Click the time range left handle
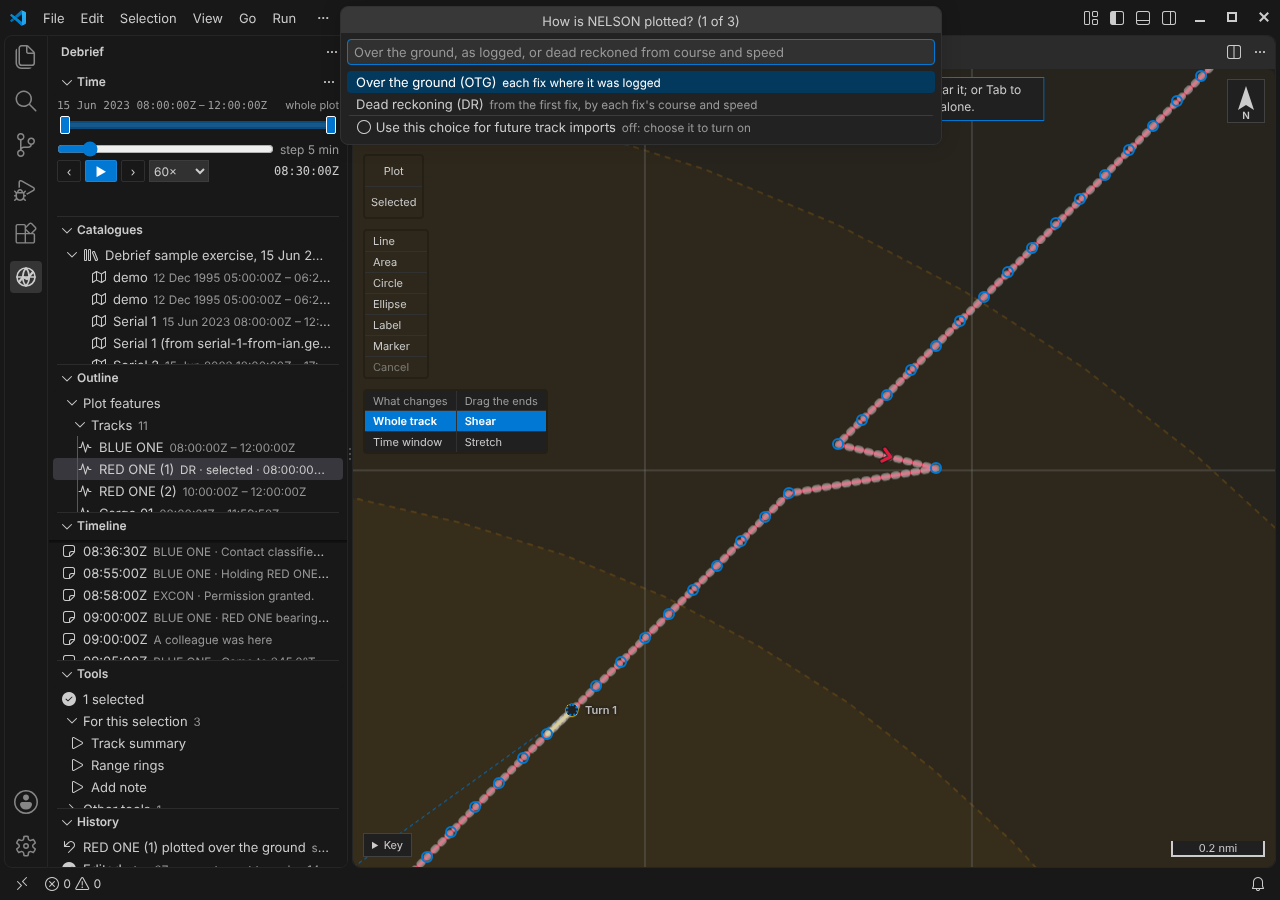This screenshot has height=900, width=1280. (65, 125)
